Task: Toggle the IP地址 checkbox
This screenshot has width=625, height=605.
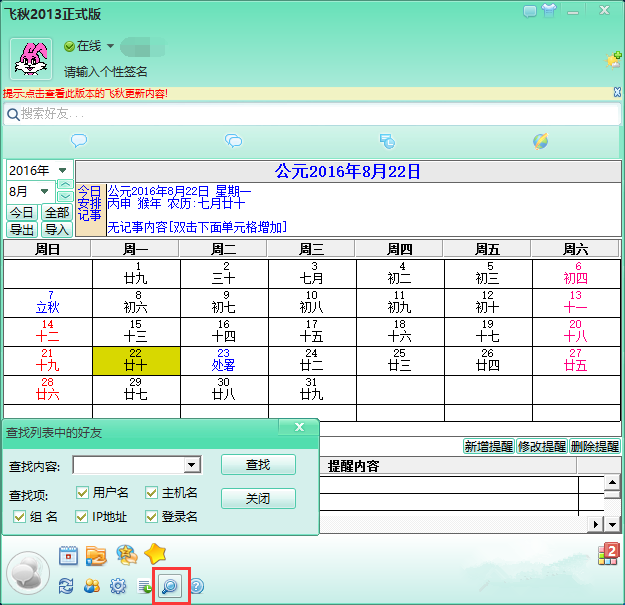Action: (83, 516)
